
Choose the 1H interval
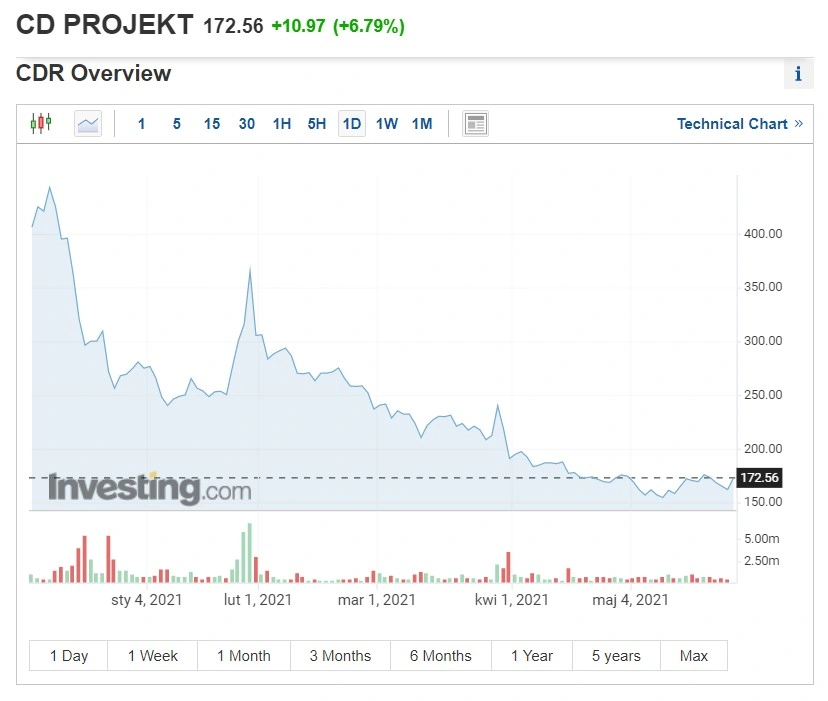tap(282, 124)
